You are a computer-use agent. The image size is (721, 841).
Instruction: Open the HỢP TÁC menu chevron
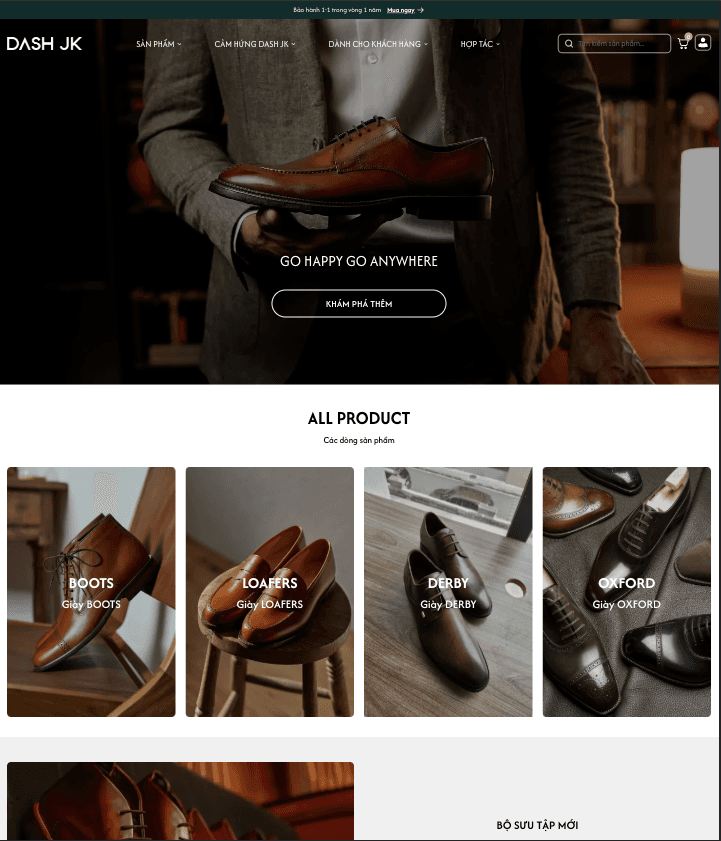(498, 44)
